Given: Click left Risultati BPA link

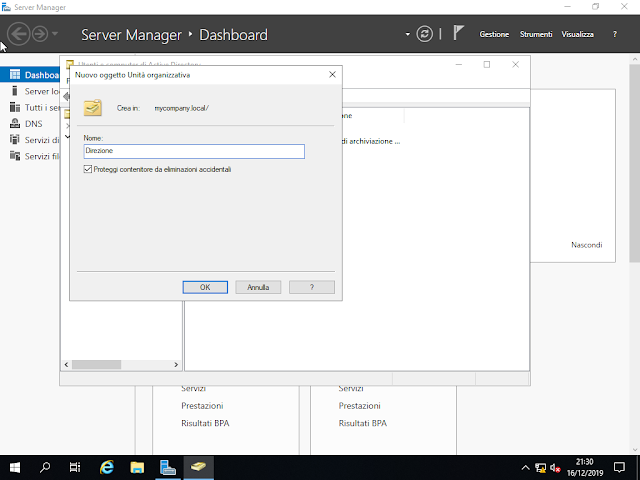Looking at the screenshot, I should pos(205,423).
